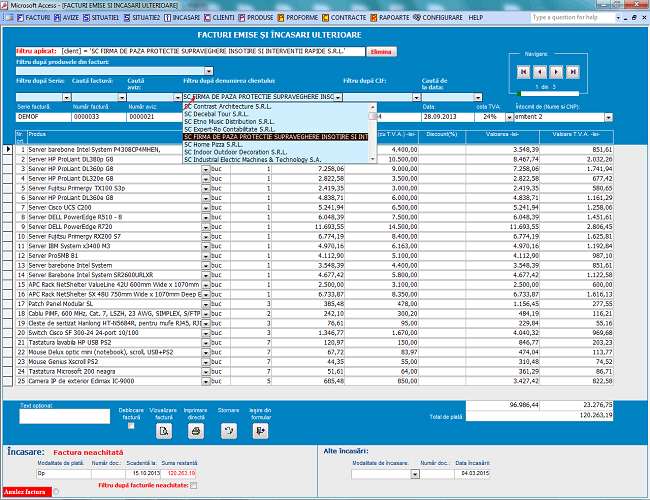
Task: Expand the Filtru dupa produsele din facturi dropdown
Action: [209, 71]
